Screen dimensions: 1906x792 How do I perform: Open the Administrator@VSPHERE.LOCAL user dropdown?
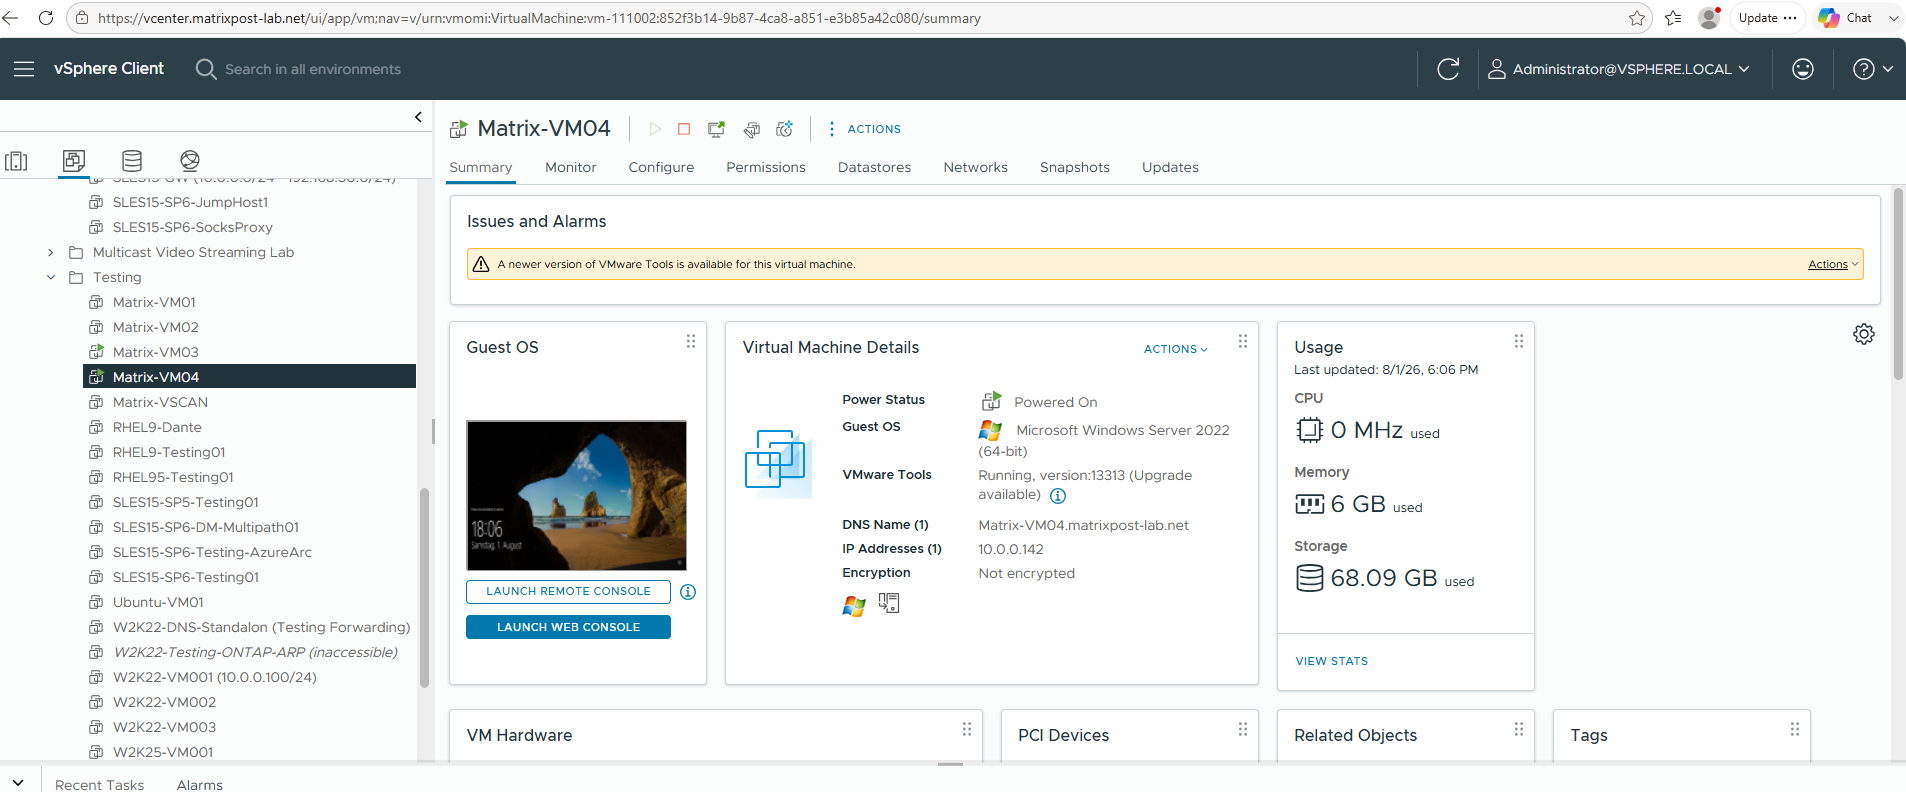tap(1619, 69)
